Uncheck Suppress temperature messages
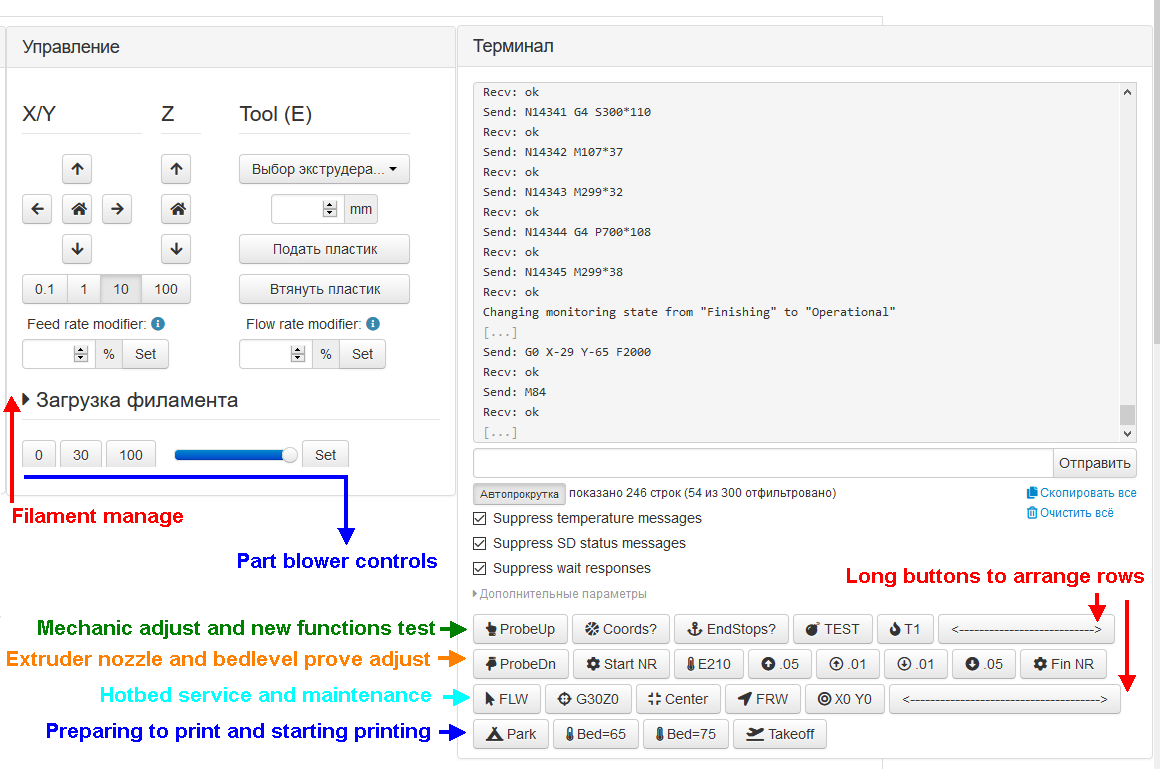The height and width of the screenshot is (769, 1160). click(477, 518)
